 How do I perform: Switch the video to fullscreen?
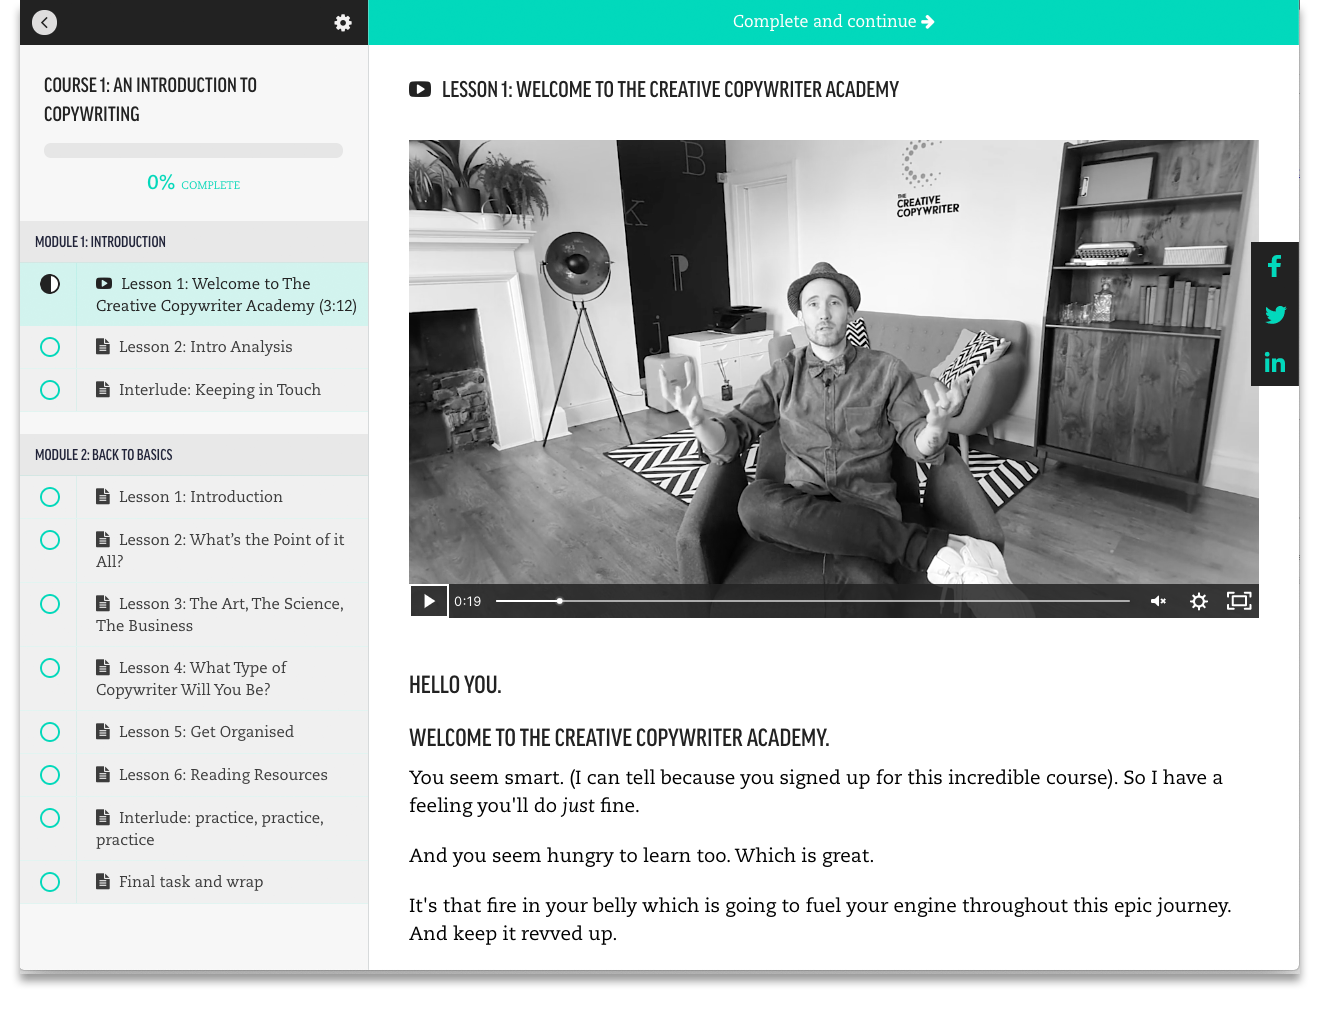(1239, 601)
